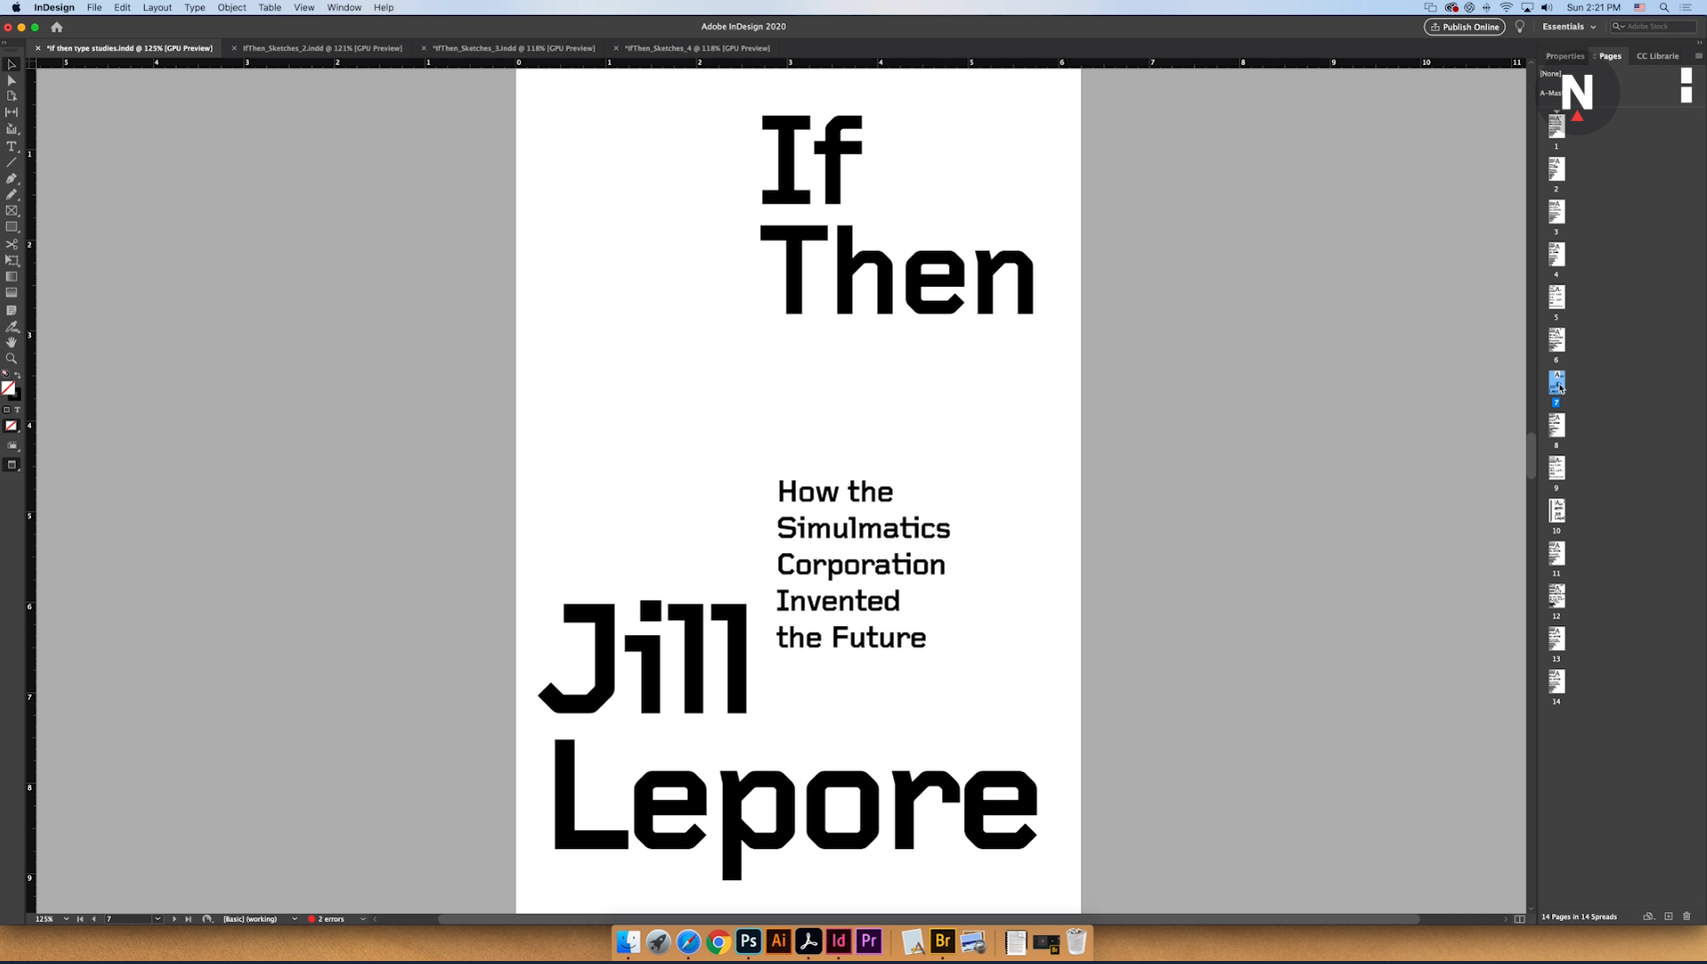Open Photoshop from the Dock
The height and width of the screenshot is (964, 1707).
pyautogui.click(x=748, y=941)
